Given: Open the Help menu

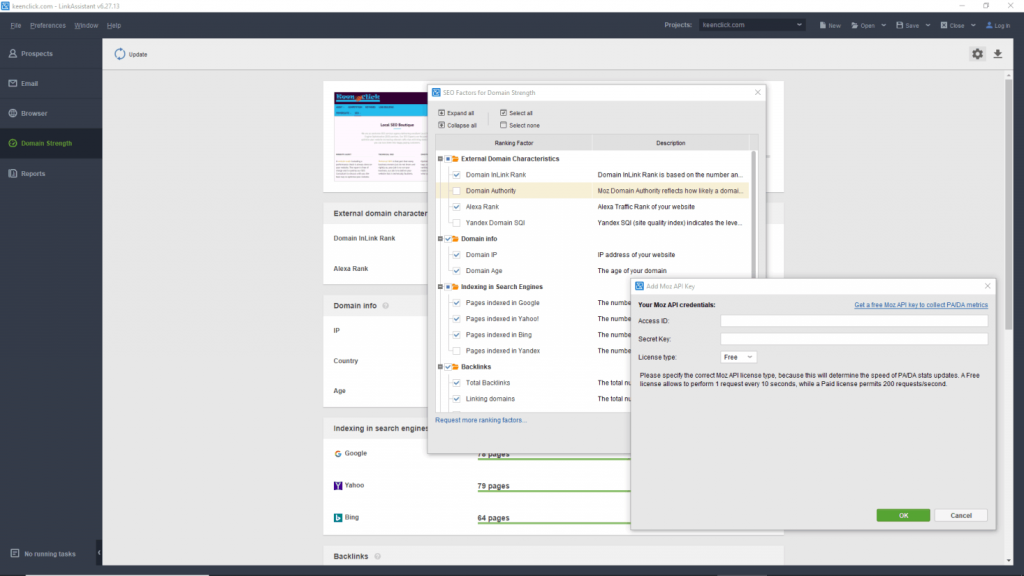Looking at the screenshot, I should point(114,25).
